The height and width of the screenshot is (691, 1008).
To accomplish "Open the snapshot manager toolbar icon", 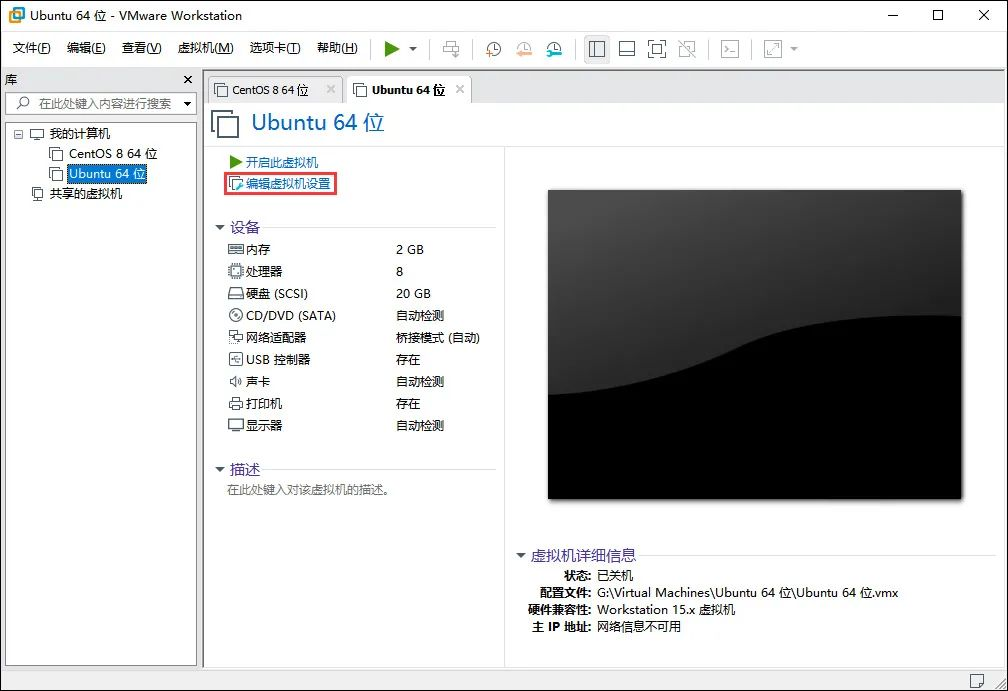I will (x=554, y=49).
